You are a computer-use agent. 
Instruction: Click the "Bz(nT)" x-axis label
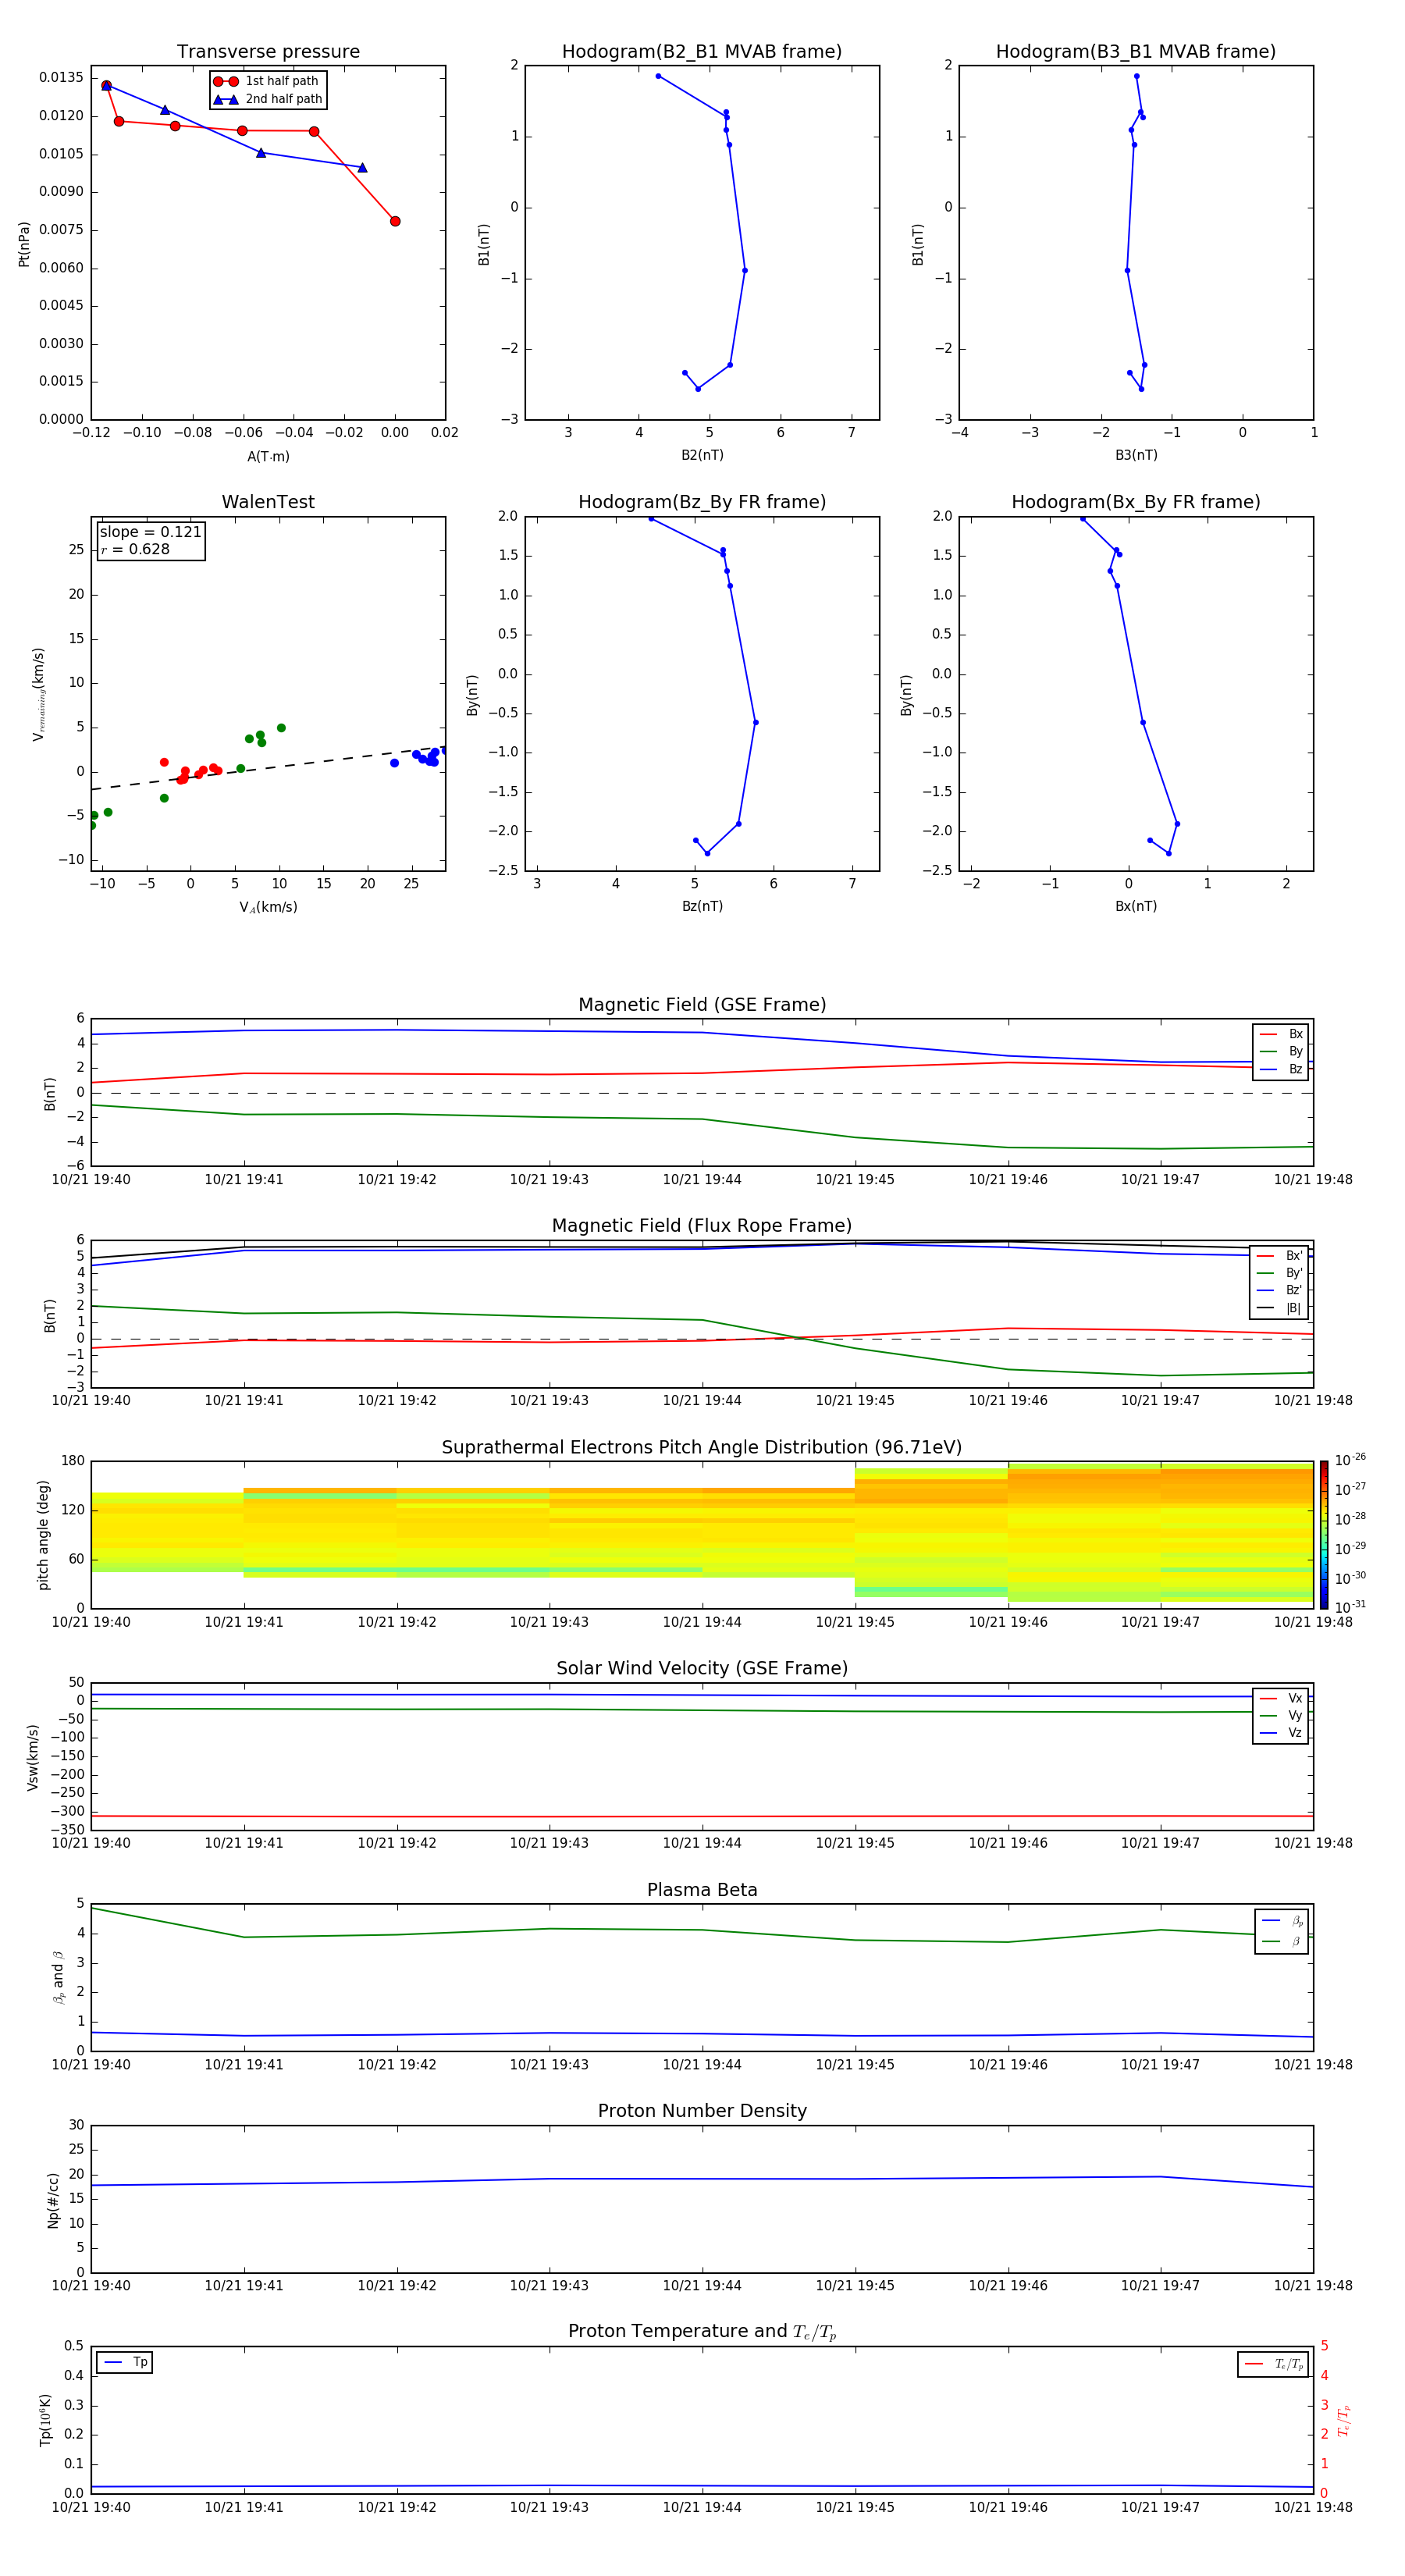coord(702,906)
